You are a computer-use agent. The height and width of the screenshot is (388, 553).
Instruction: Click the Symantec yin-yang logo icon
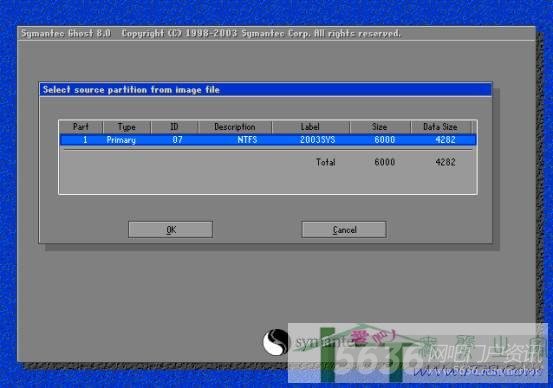pos(276,342)
